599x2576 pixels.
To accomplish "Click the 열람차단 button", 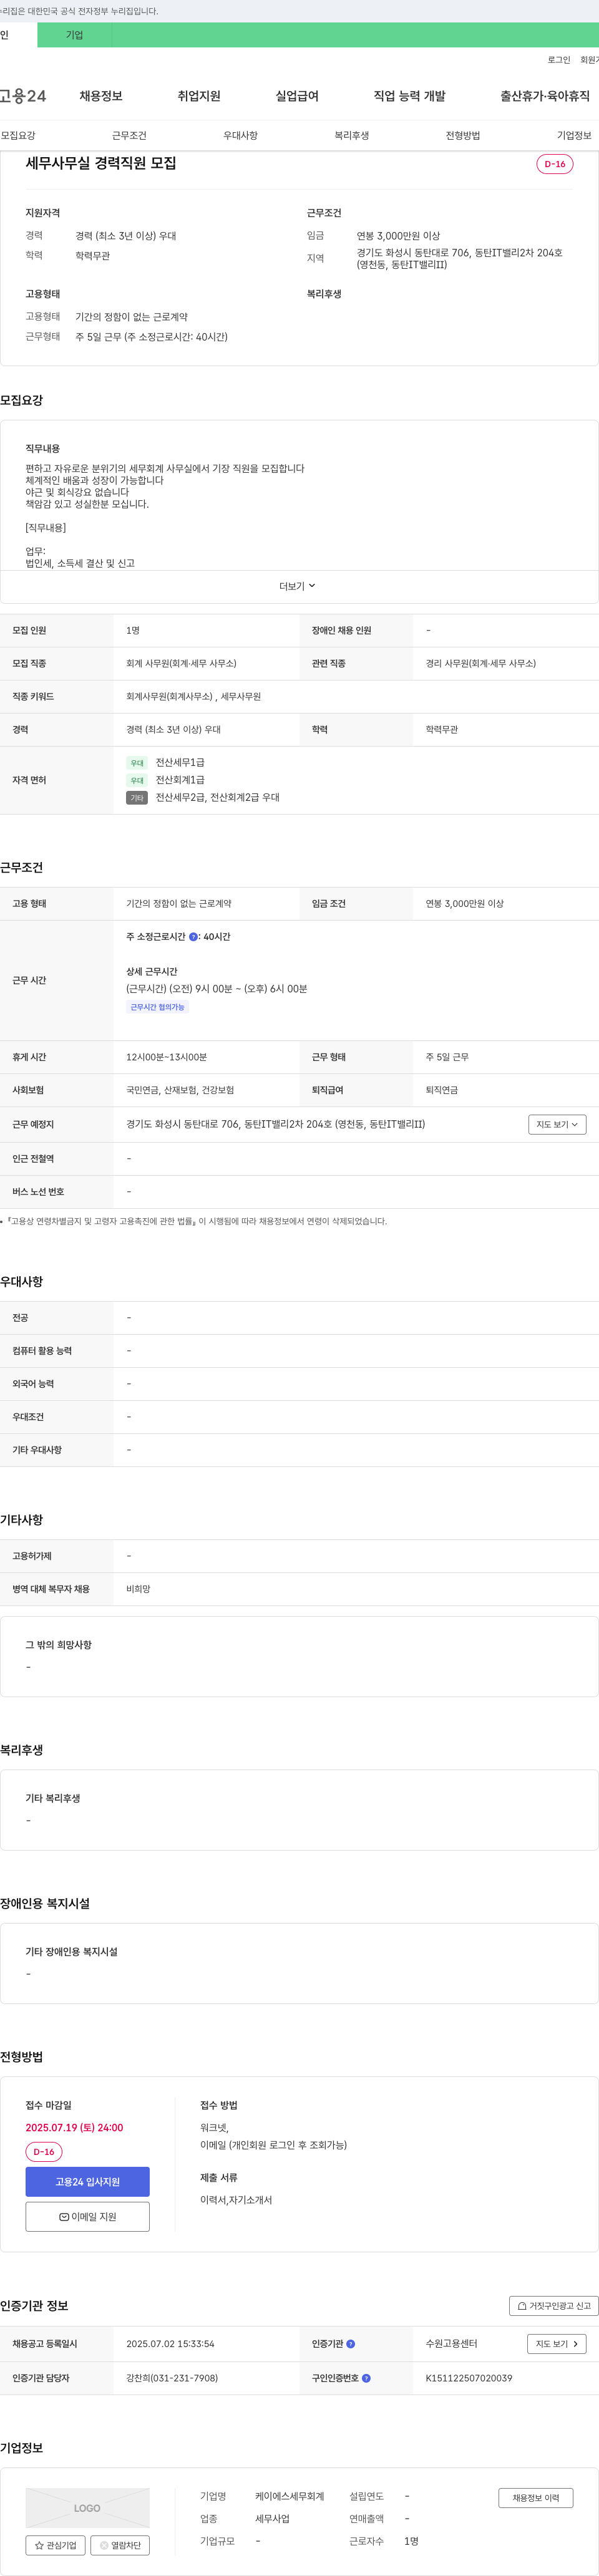I will tap(120, 2546).
